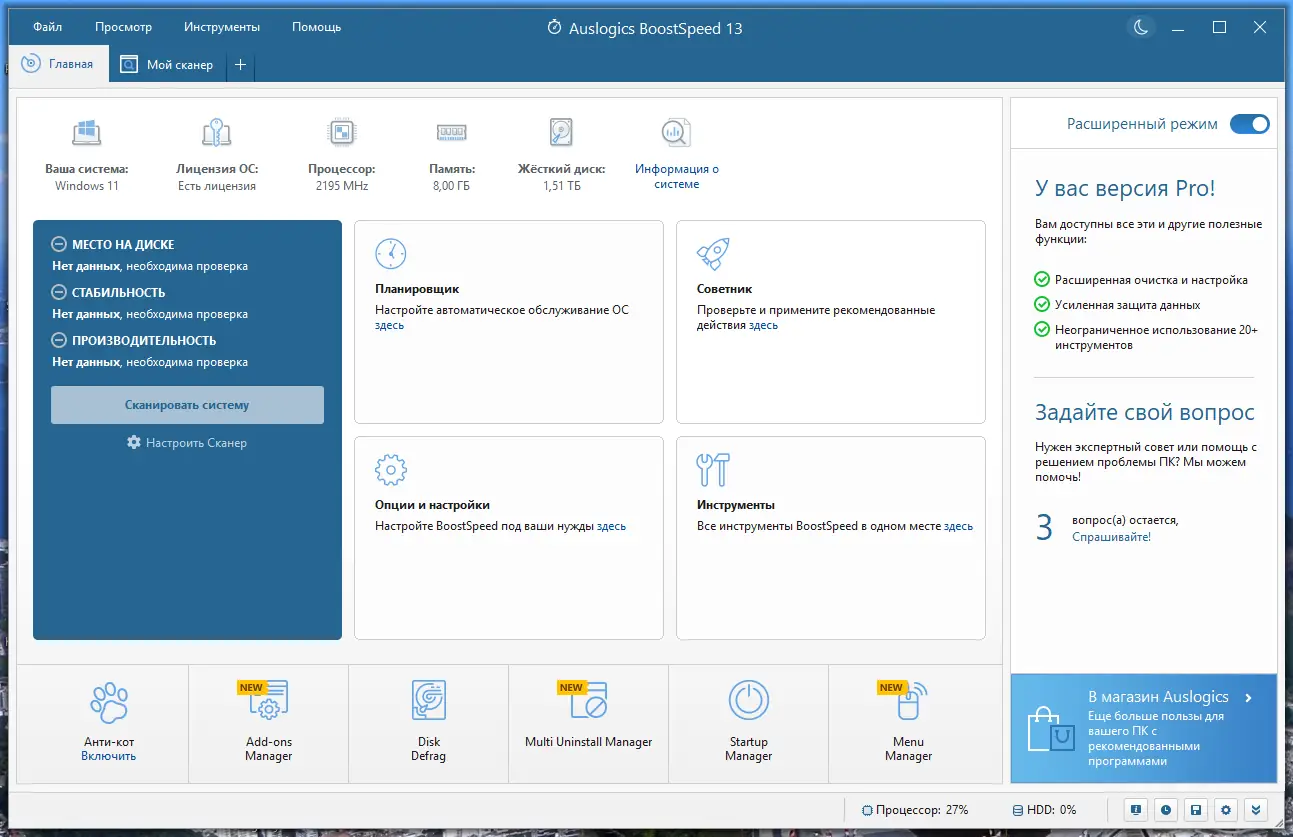Open the Disk Defrag tool icon
Screen dimensions: 1293x837
428,700
